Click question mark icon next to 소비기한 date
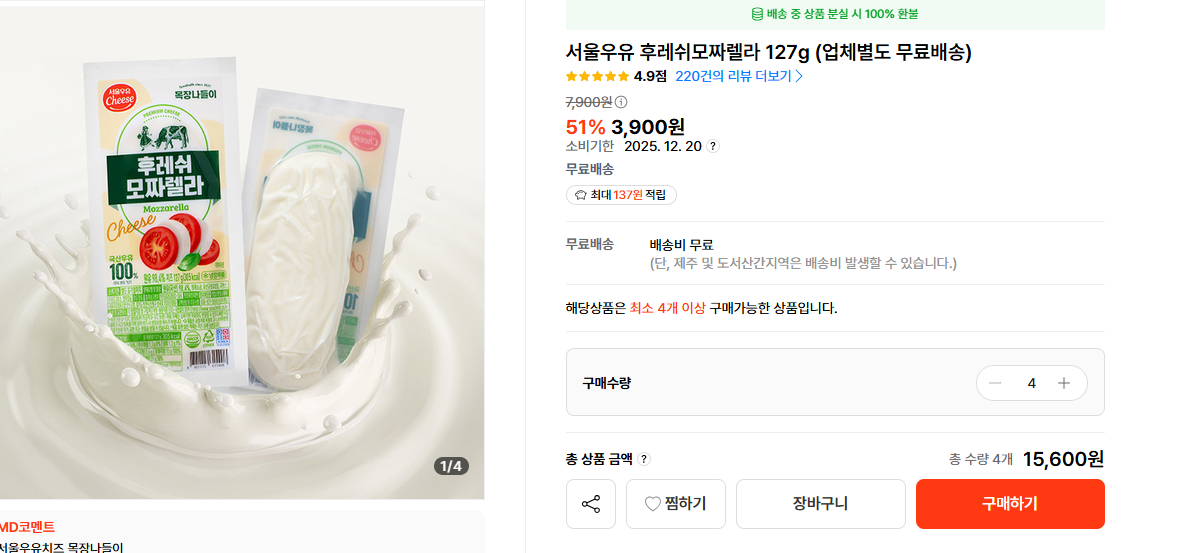The image size is (1191, 553). point(712,146)
